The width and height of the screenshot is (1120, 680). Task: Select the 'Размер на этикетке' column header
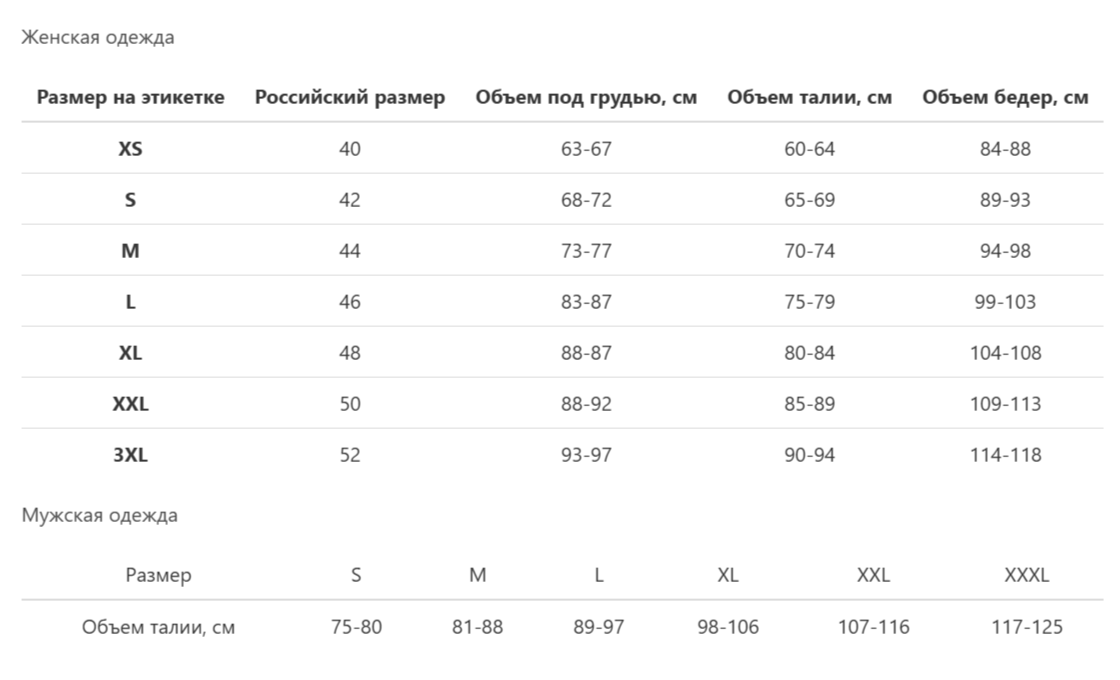130,98
